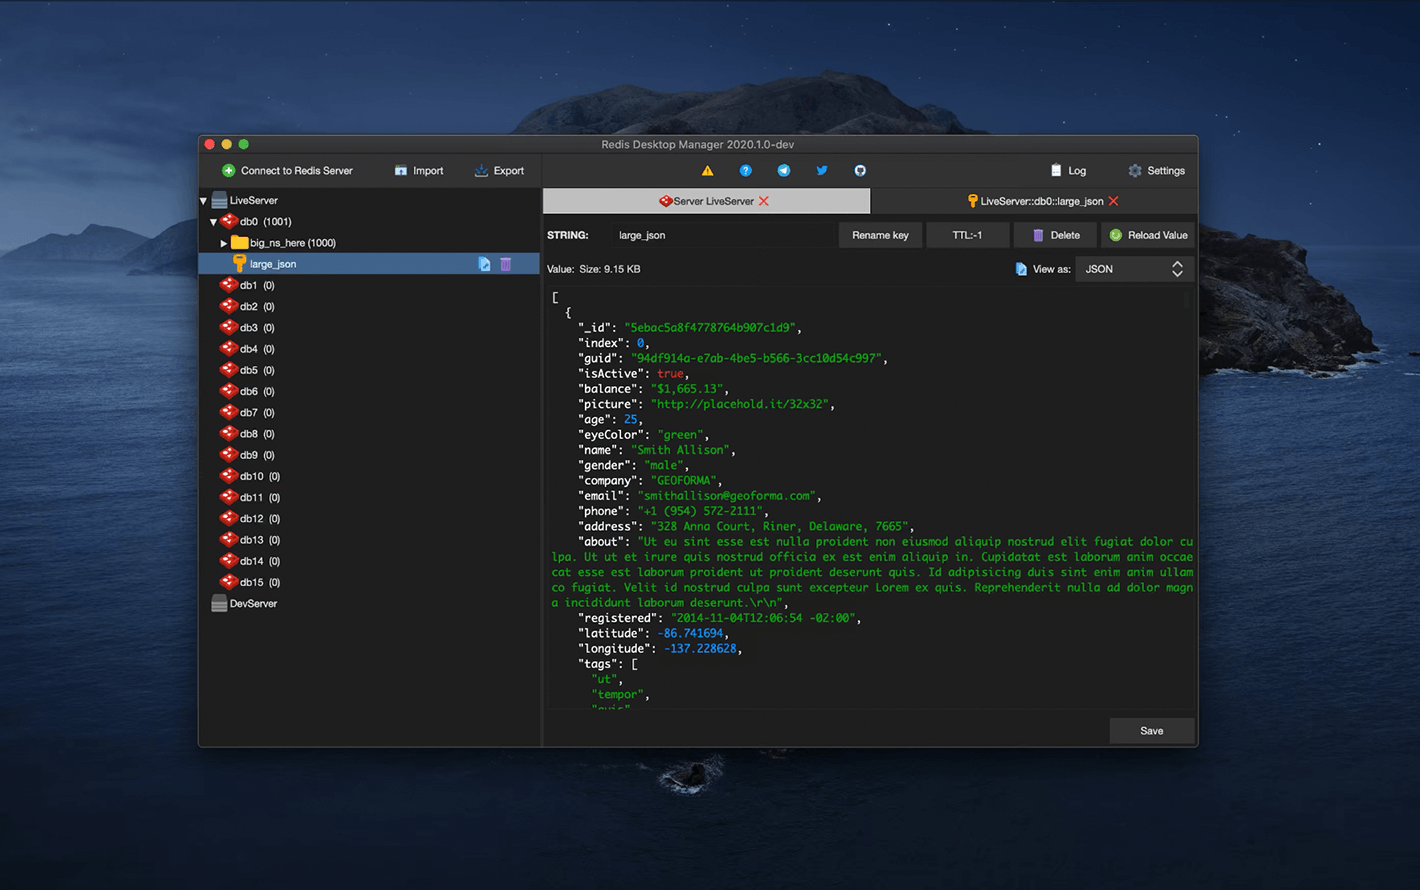Click the copy value icon near View as
The image size is (1420, 890).
tap(1020, 269)
